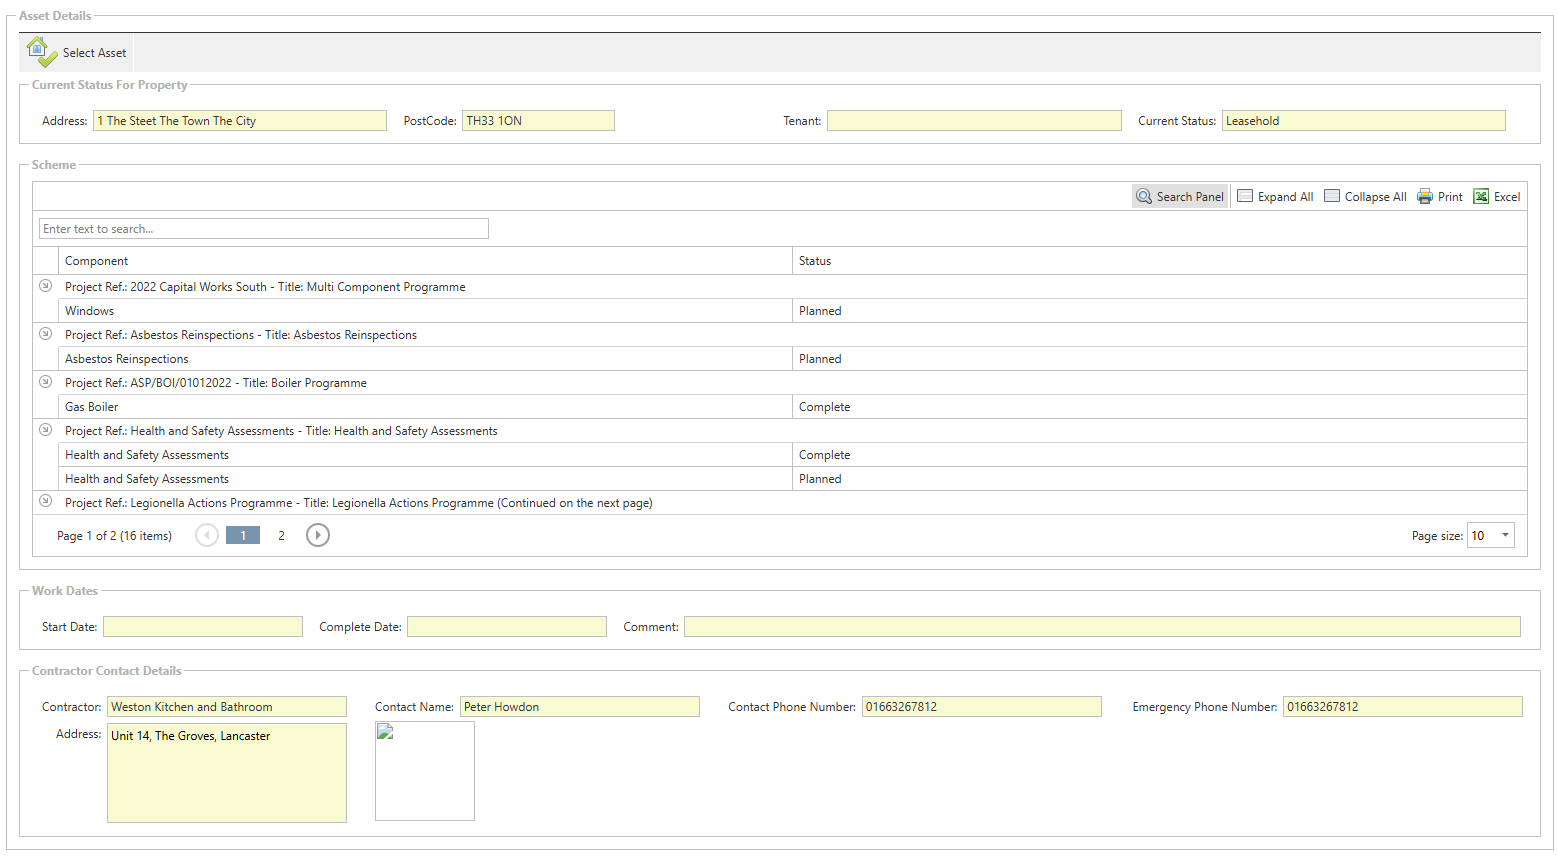The width and height of the screenshot is (1558, 864).
Task: Sort by the Status column header
Action: (815, 261)
